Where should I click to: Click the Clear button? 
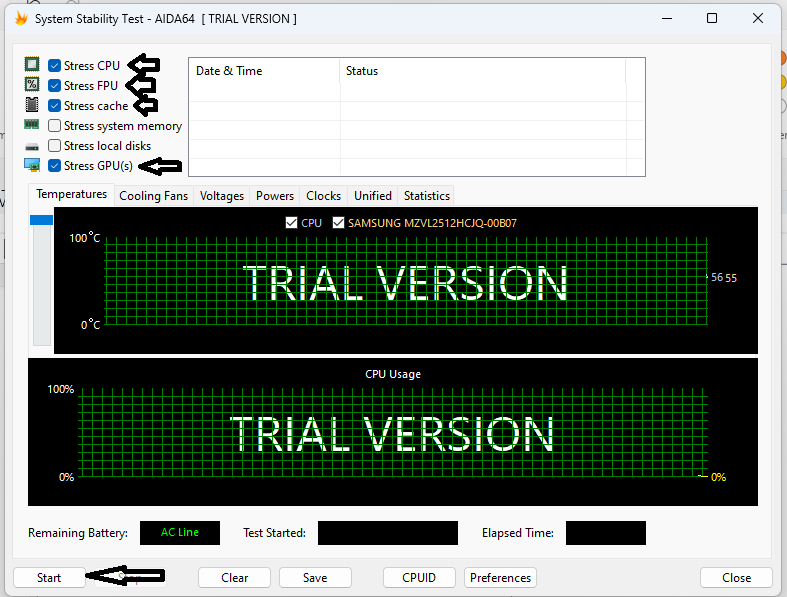click(x=234, y=577)
